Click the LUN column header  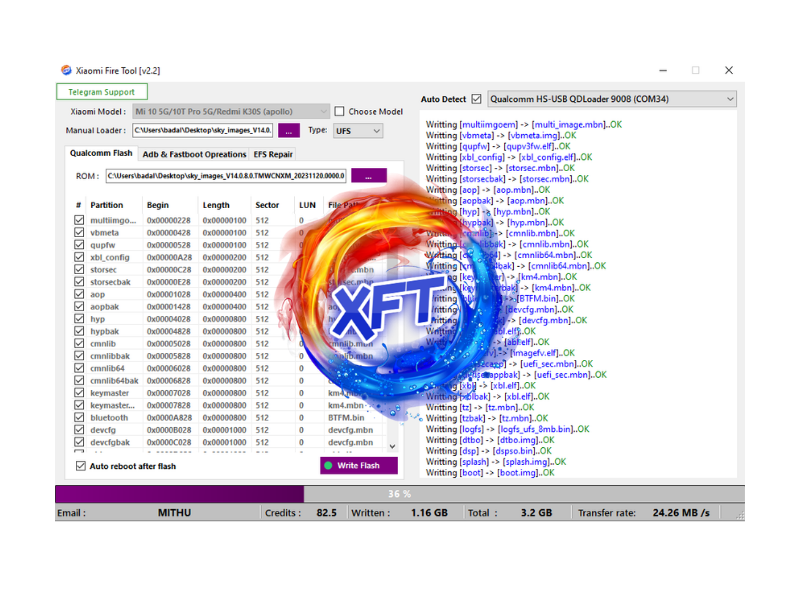(x=307, y=205)
